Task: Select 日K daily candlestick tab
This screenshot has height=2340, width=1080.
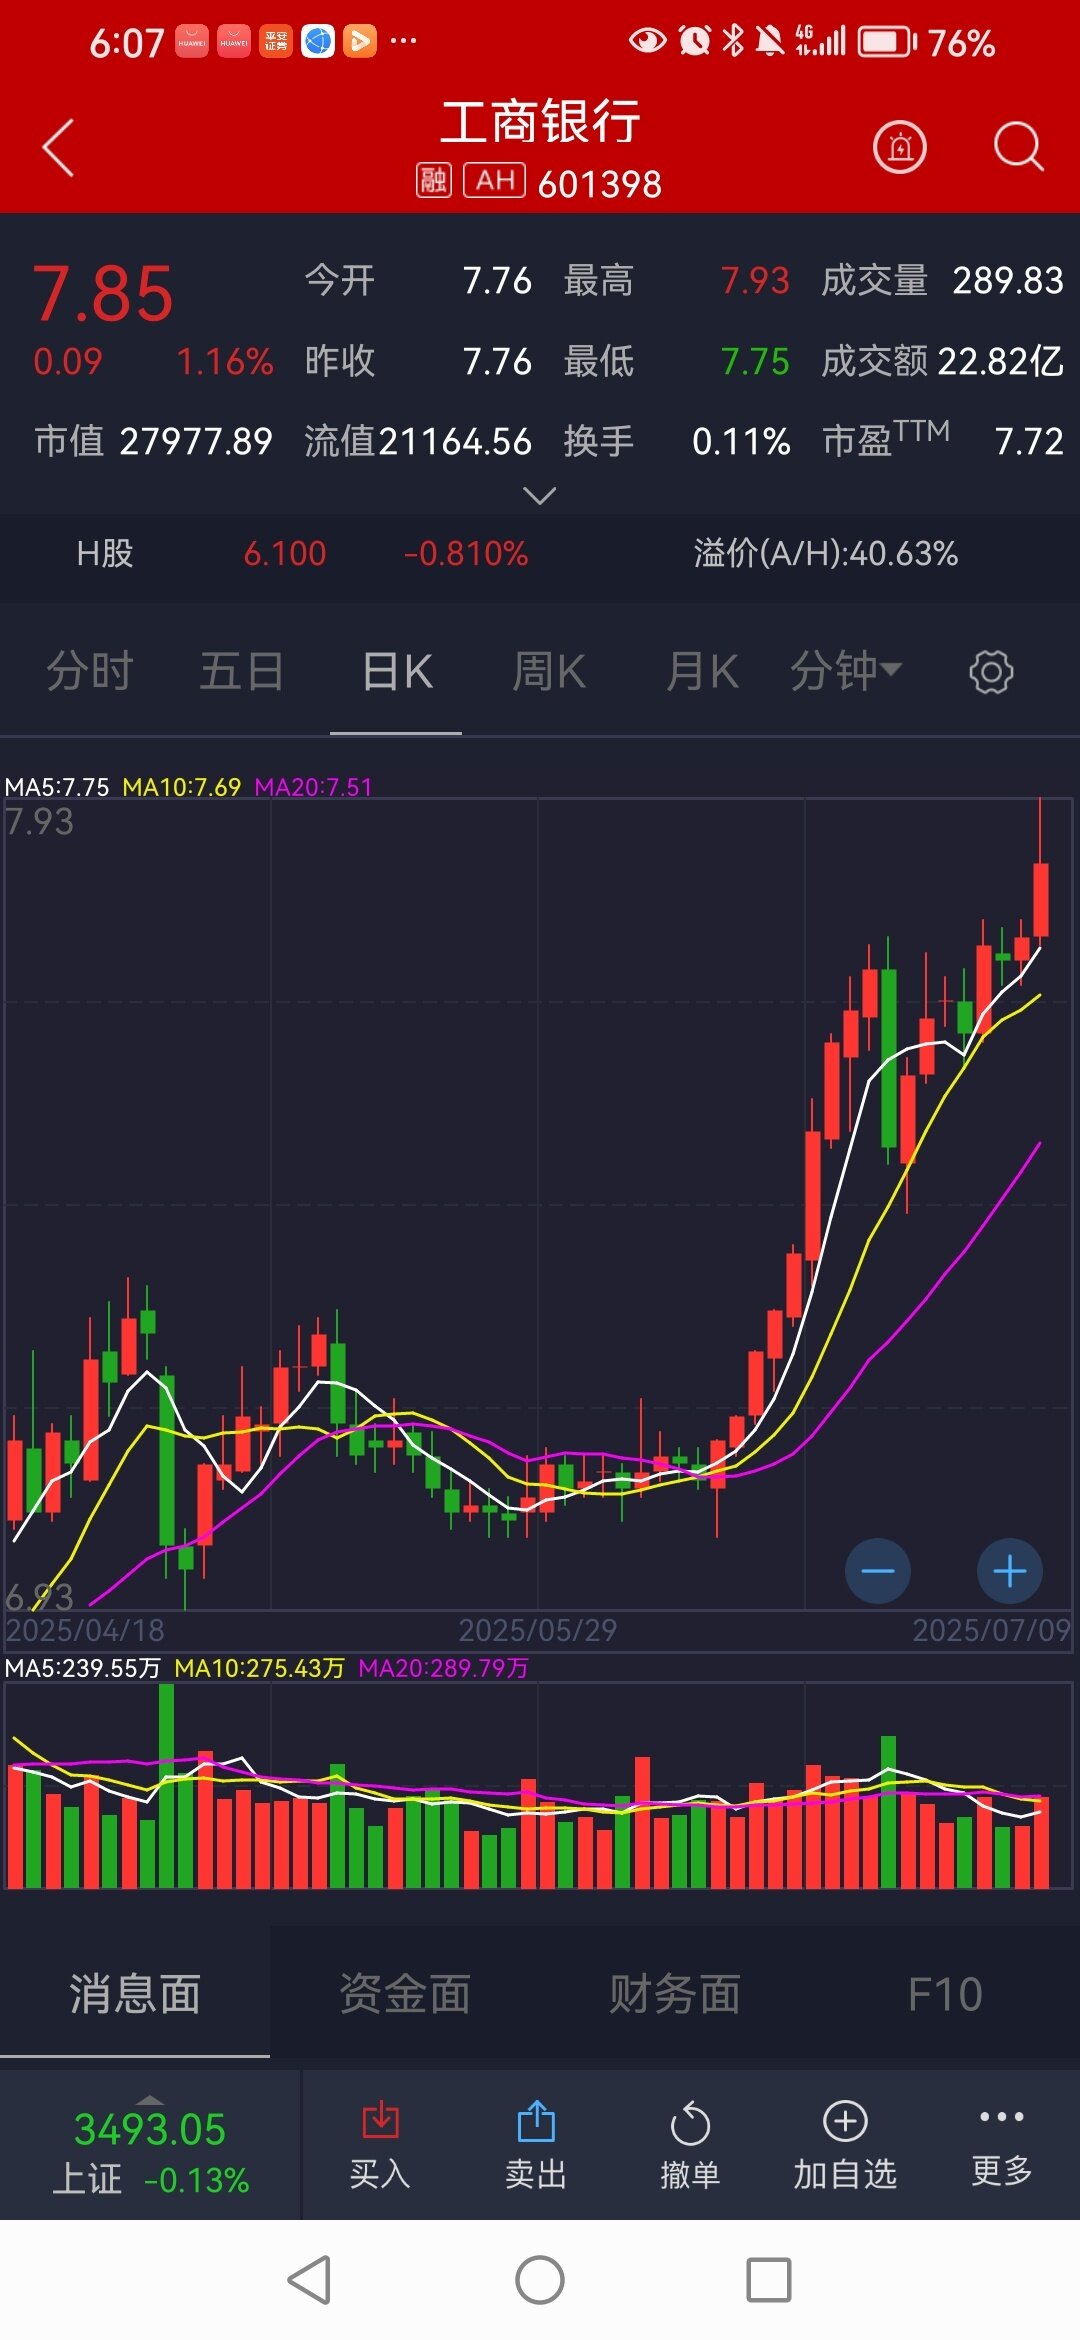Action: (397, 671)
